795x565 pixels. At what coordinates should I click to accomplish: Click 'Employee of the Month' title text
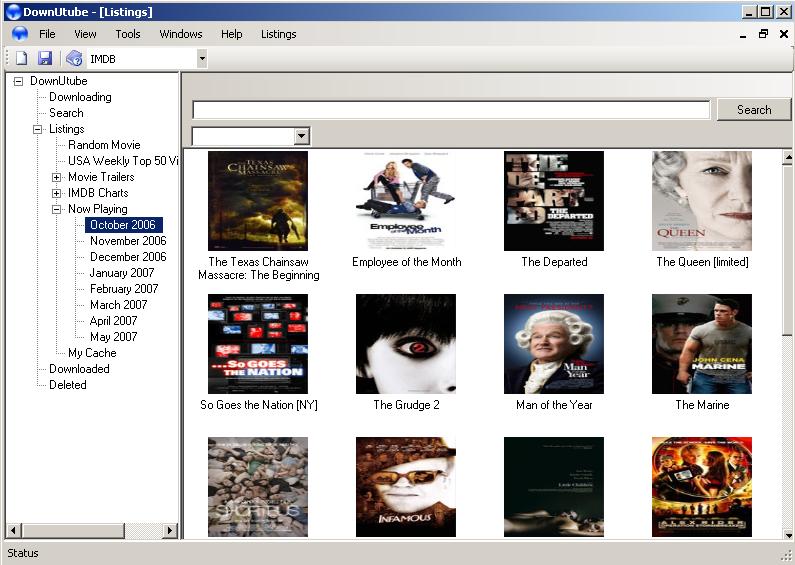click(x=407, y=262)
